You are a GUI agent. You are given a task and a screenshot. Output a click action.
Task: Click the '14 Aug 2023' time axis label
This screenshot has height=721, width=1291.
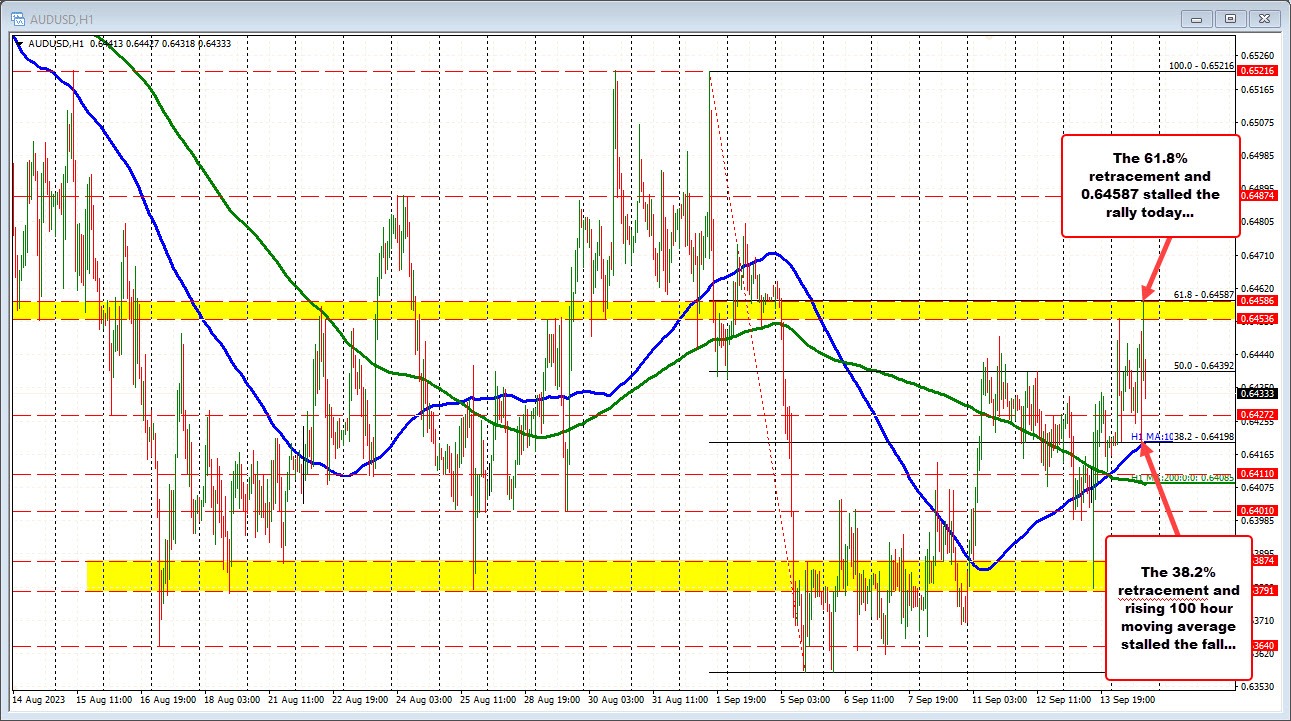(38, 701)
